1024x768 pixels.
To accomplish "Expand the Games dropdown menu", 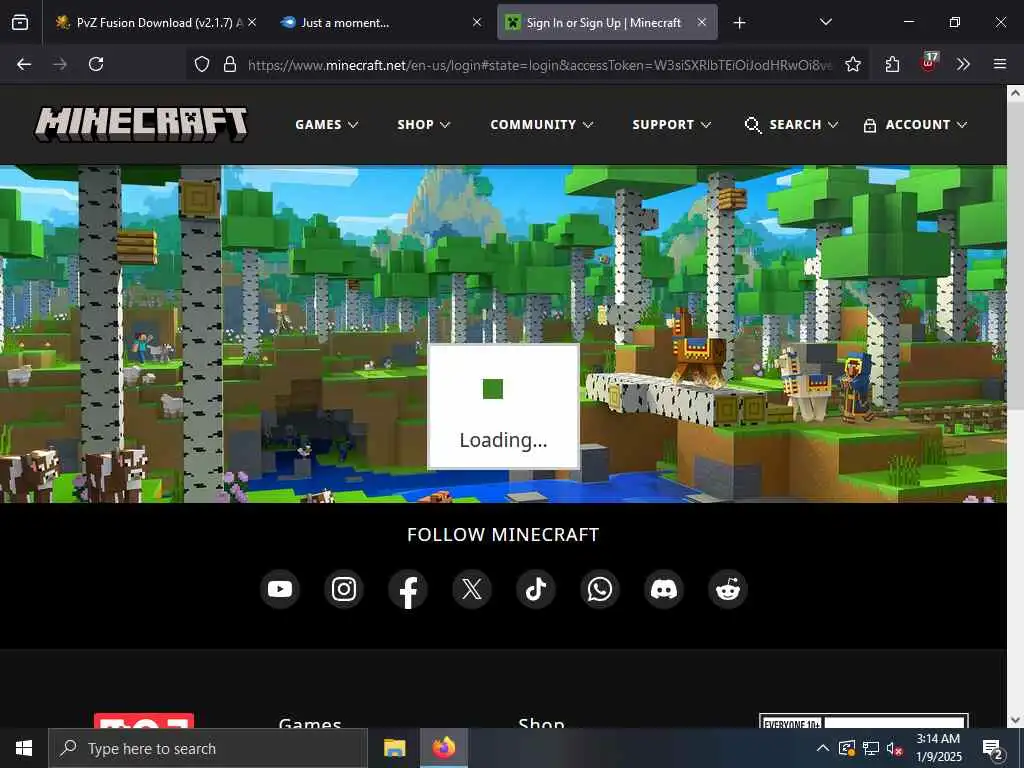I will point(327,125).
